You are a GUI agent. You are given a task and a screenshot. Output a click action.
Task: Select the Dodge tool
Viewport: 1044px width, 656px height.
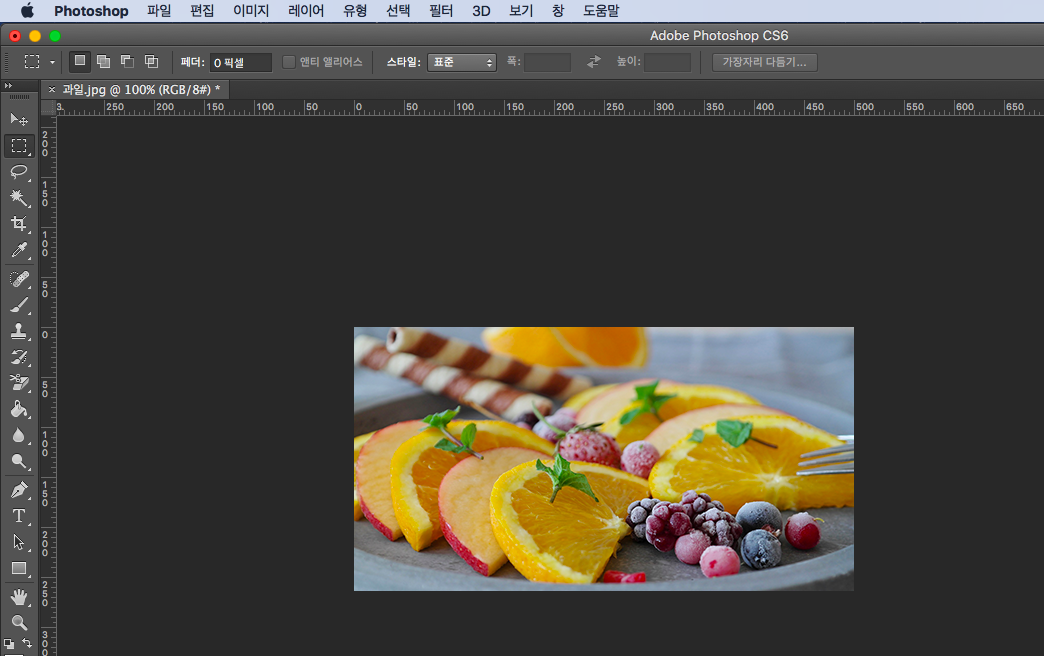pyautogui.click(x=19, y=462)
